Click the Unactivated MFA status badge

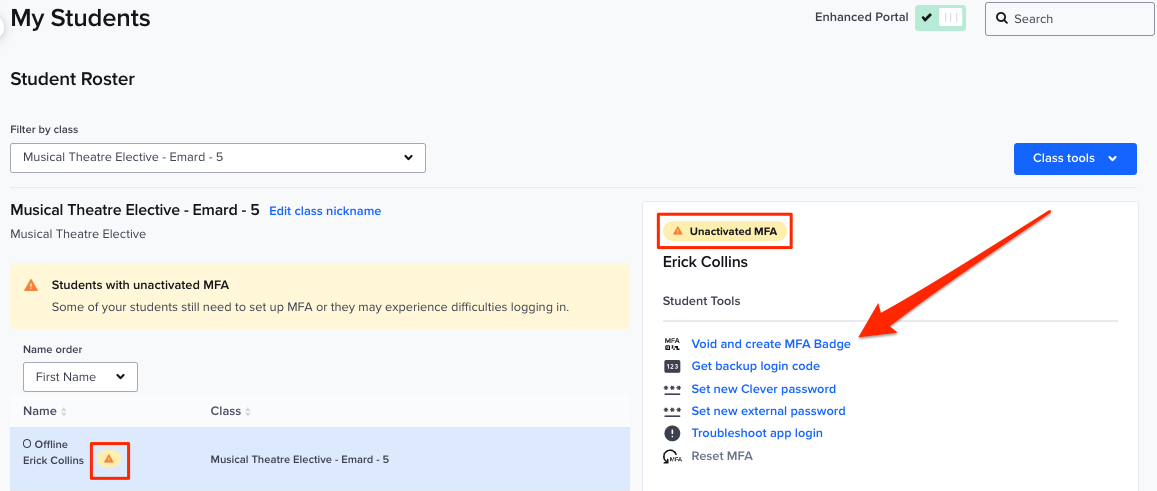pyautogui.click(x=725, y=231)
